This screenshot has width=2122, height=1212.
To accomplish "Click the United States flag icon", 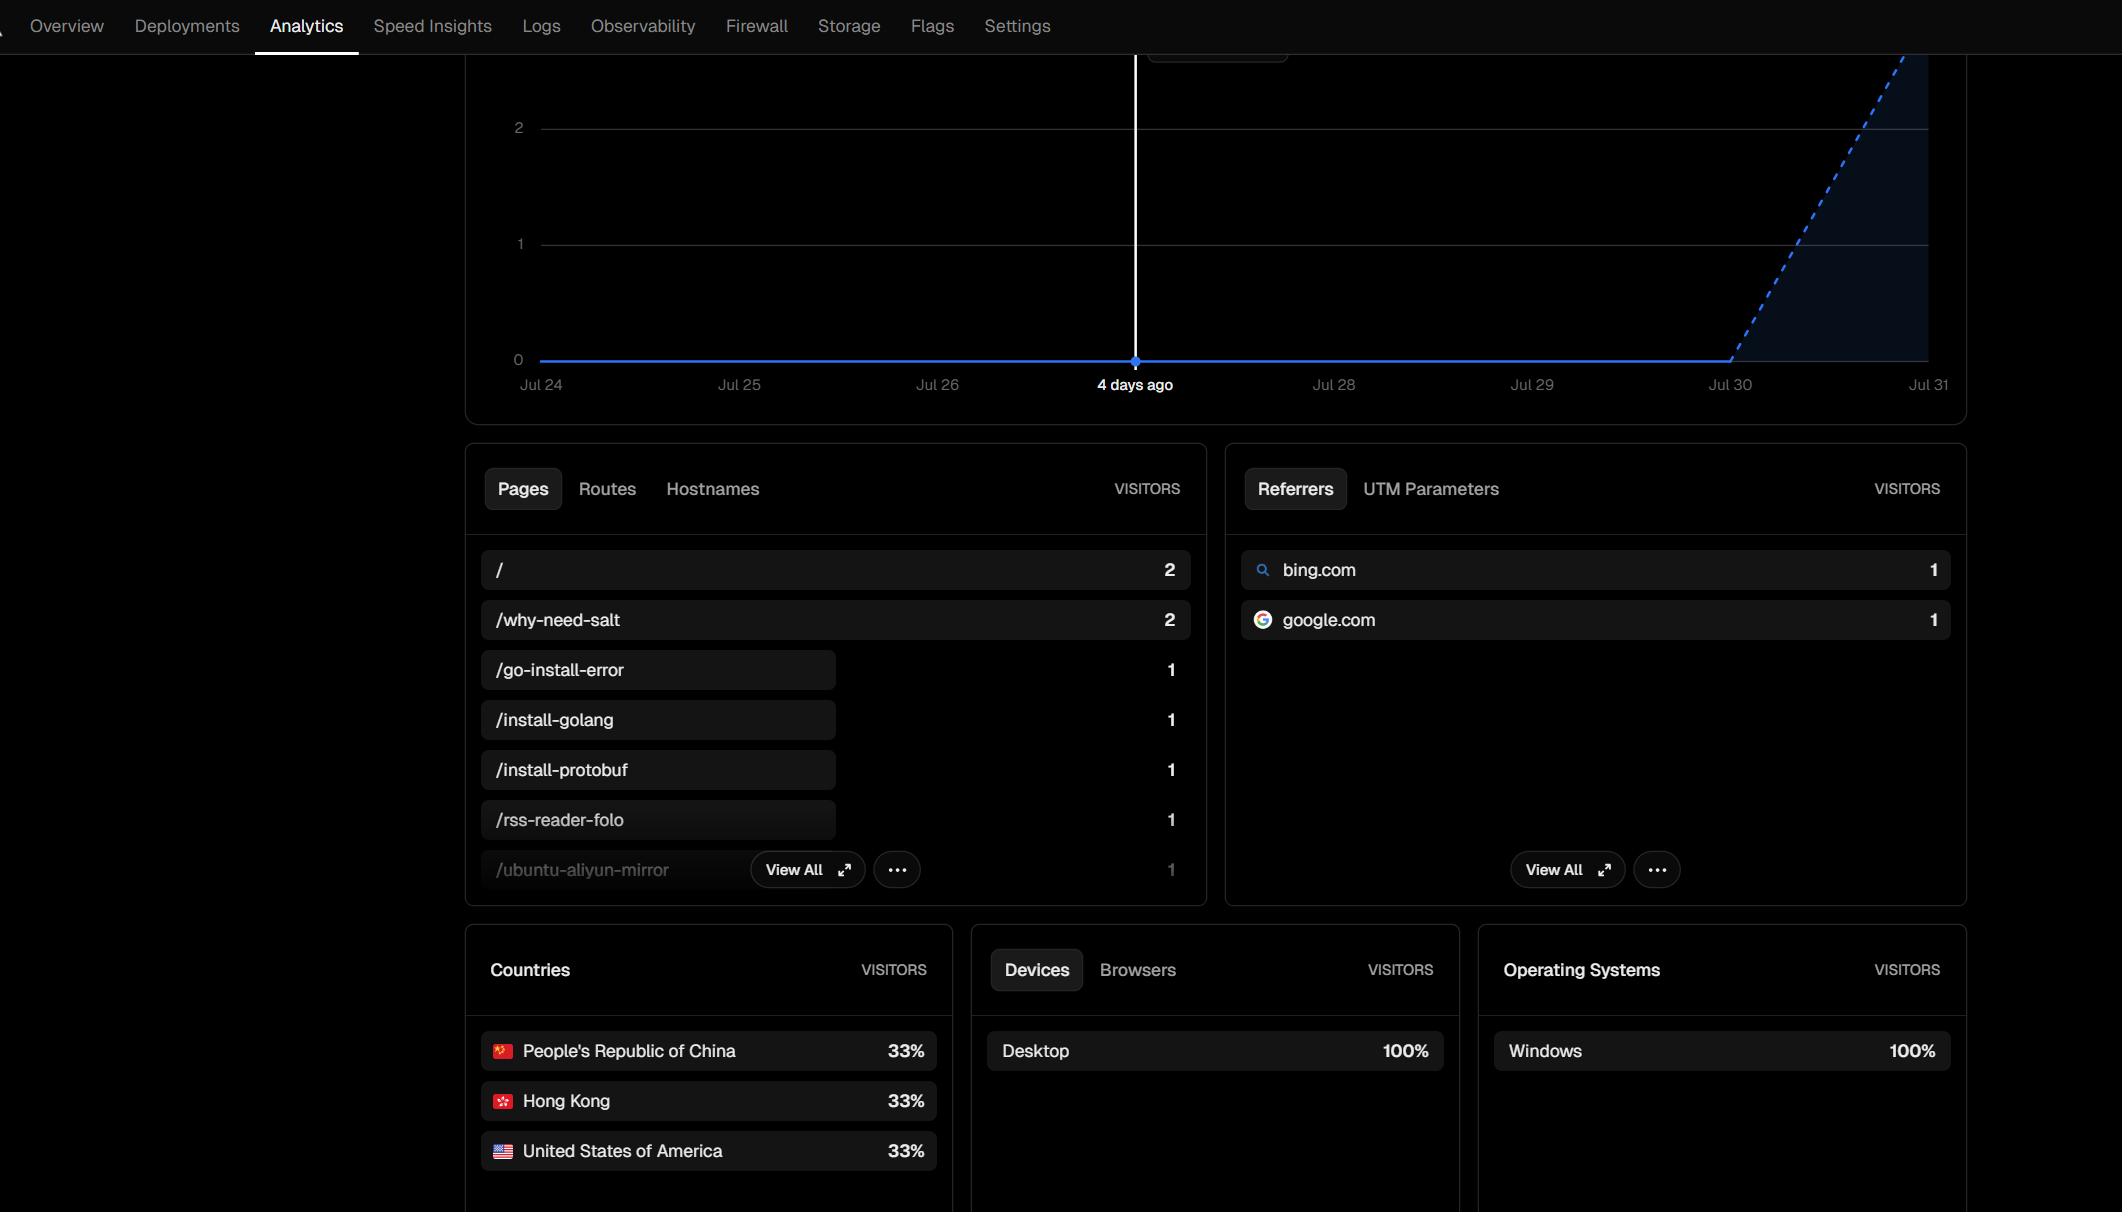I will tap(503, 1151).
